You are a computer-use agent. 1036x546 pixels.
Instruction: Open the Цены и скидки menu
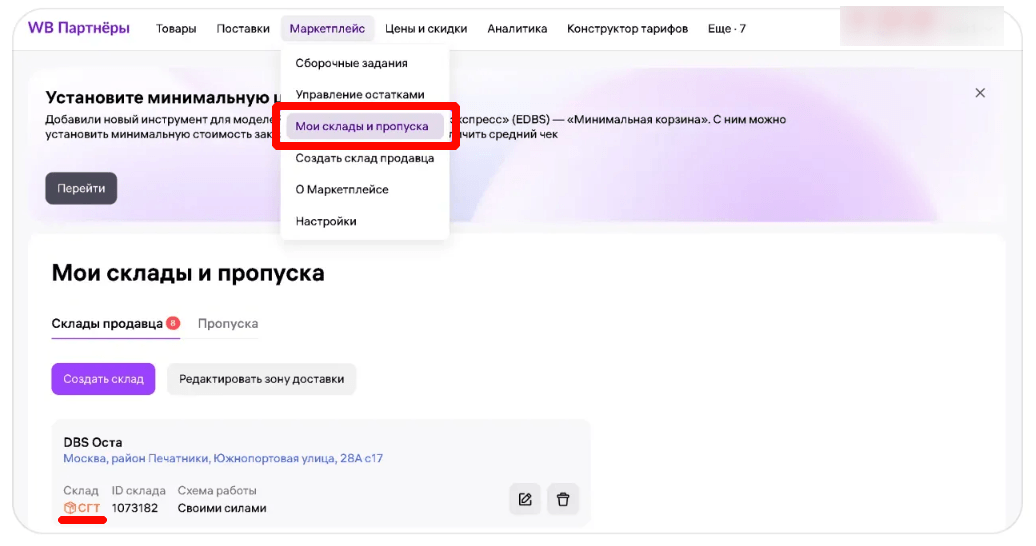(x=426, y=29)
